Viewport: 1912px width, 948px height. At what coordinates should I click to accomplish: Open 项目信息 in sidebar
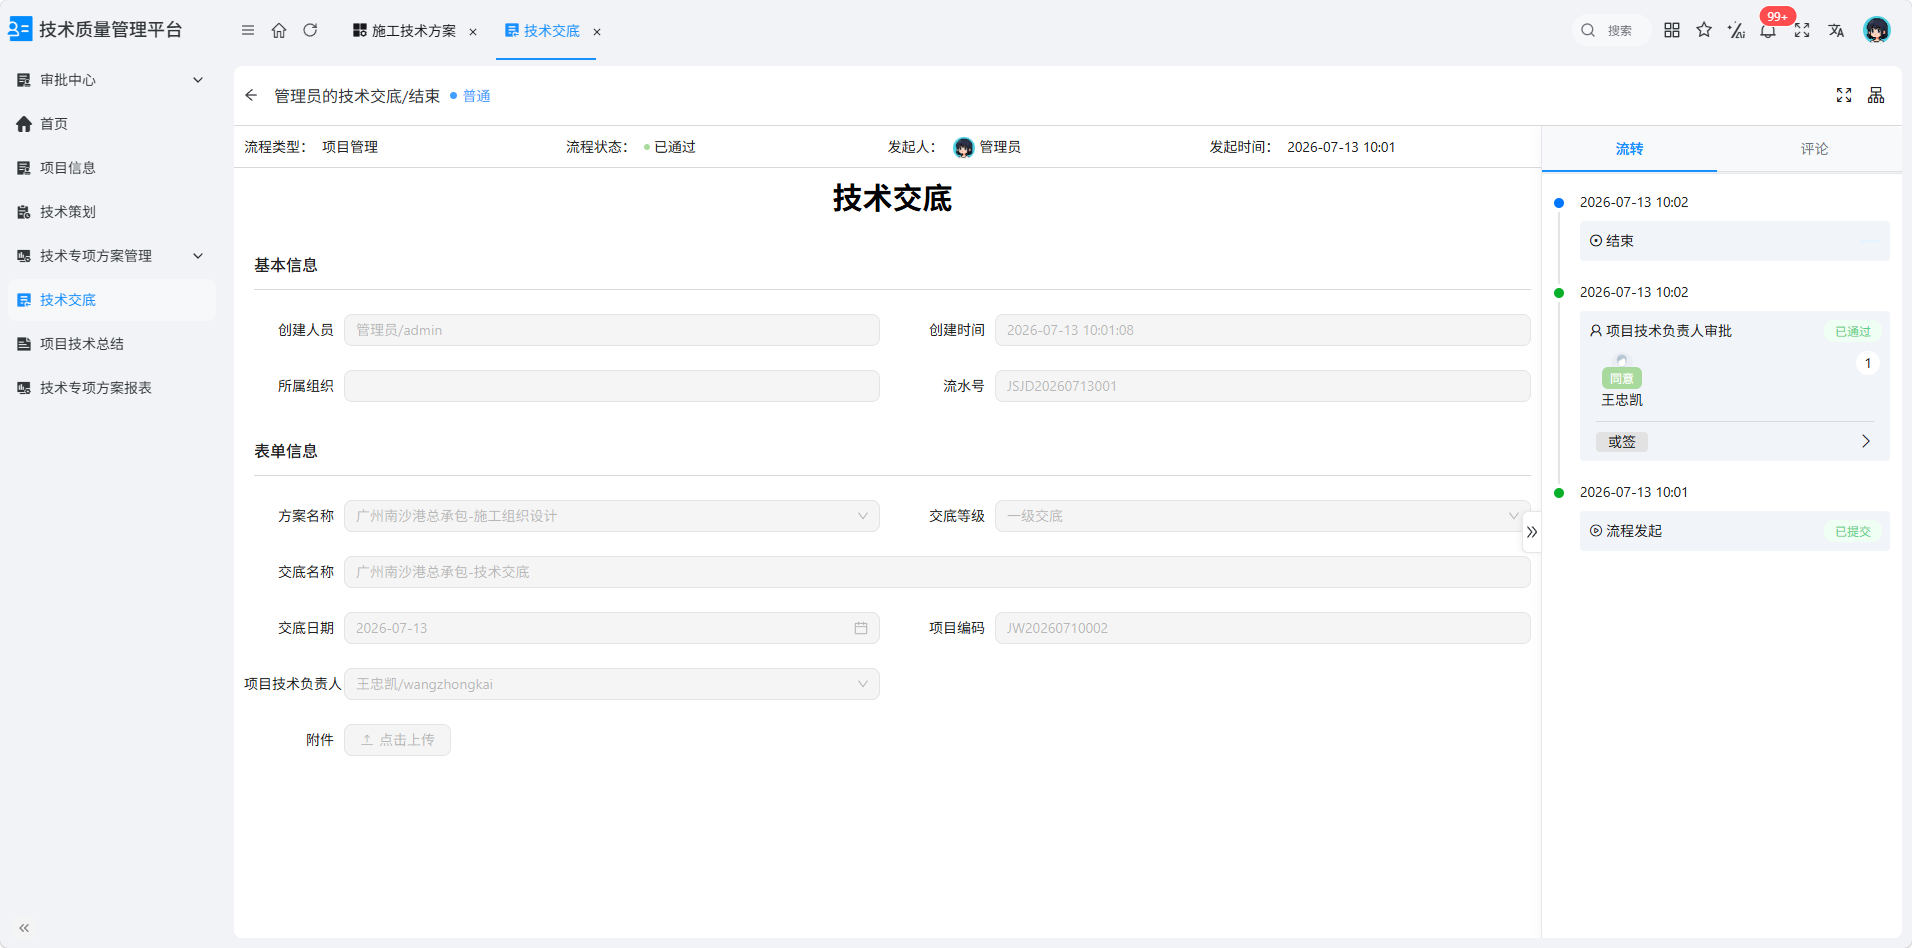tap(110, 168)
